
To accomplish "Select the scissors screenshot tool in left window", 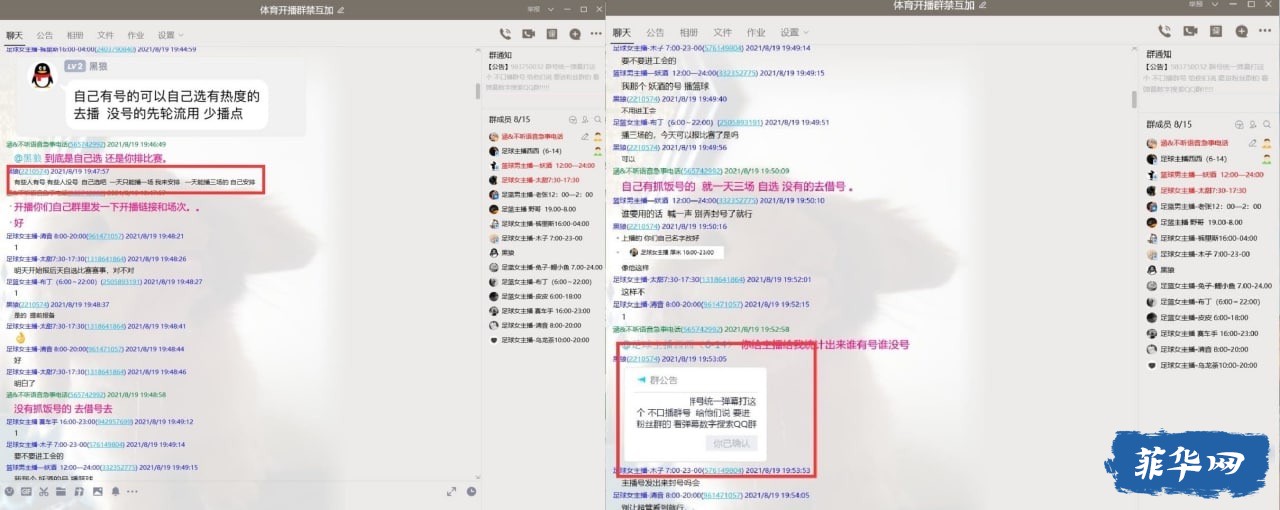I will (x=45, y=491).
